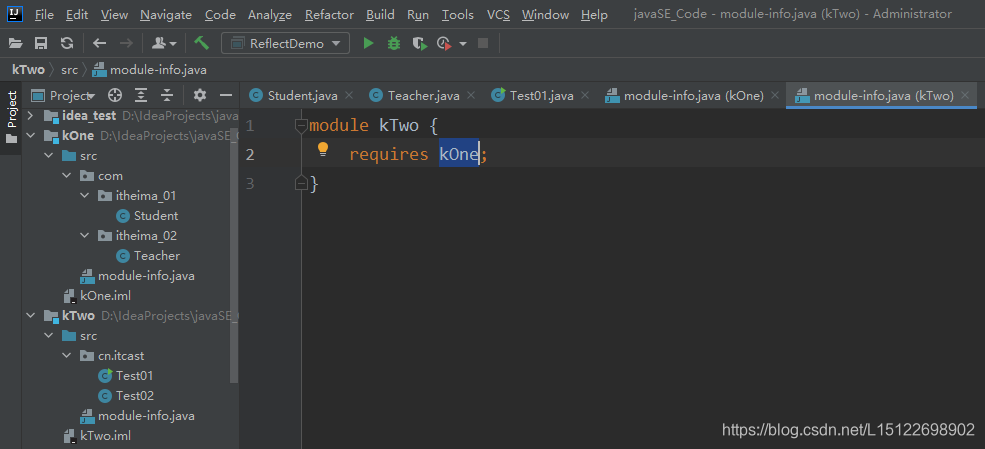
Task: Open Project panel settings gear
Action: [200, 95]
